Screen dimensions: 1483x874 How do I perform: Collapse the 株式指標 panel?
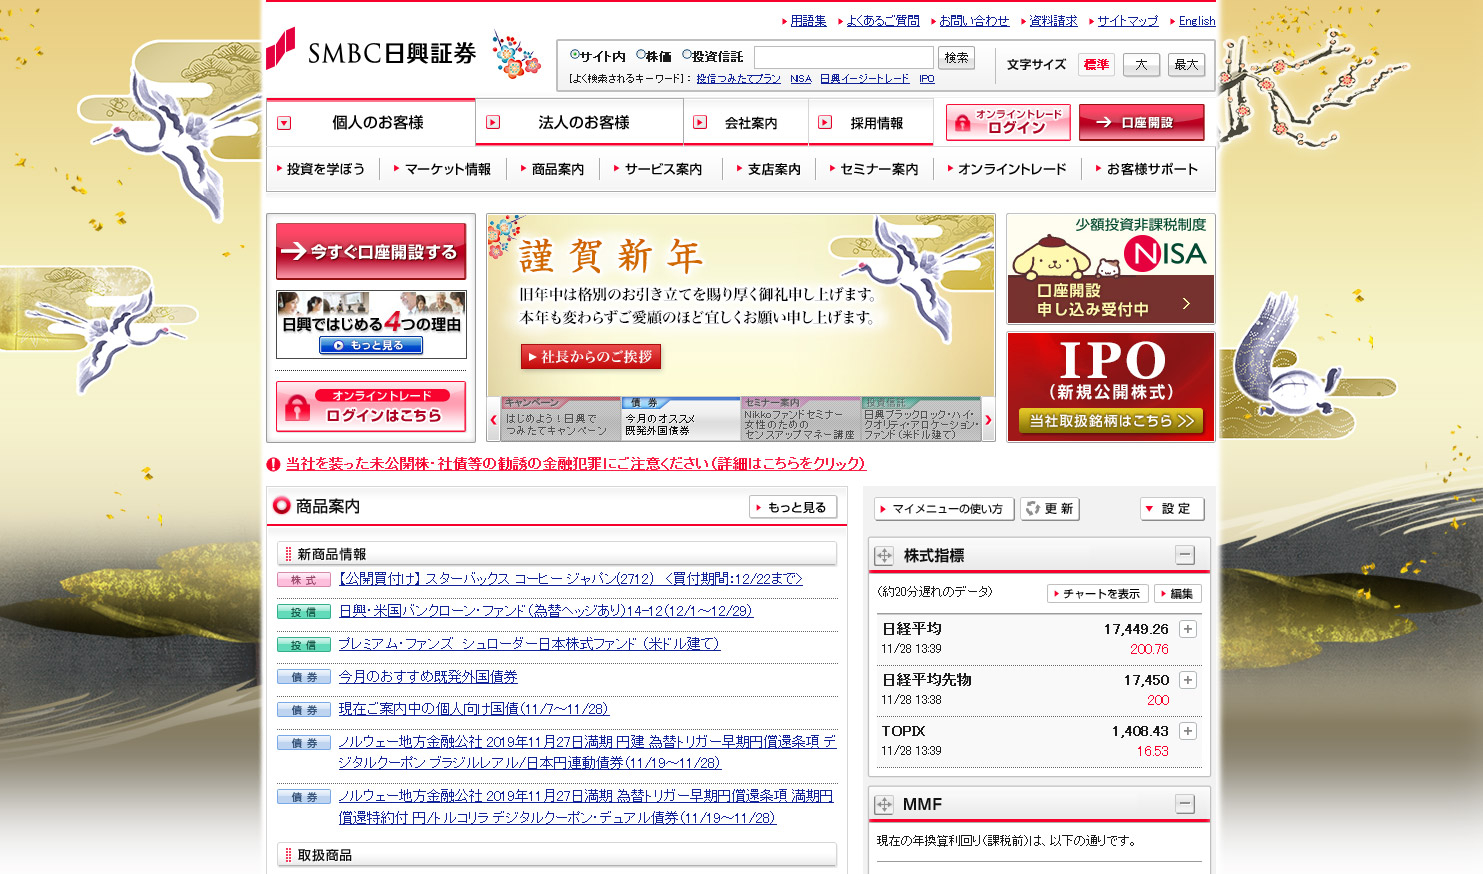[x=1185, y=555]
